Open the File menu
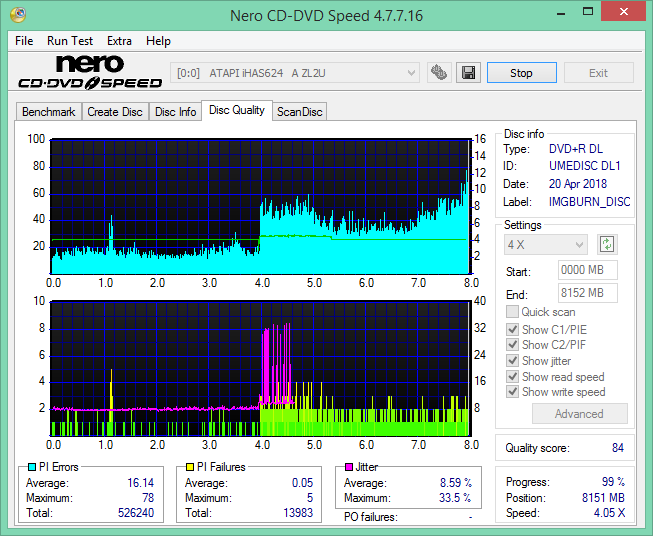The width and height of the screenshot is (653, 536). (24, 41)
